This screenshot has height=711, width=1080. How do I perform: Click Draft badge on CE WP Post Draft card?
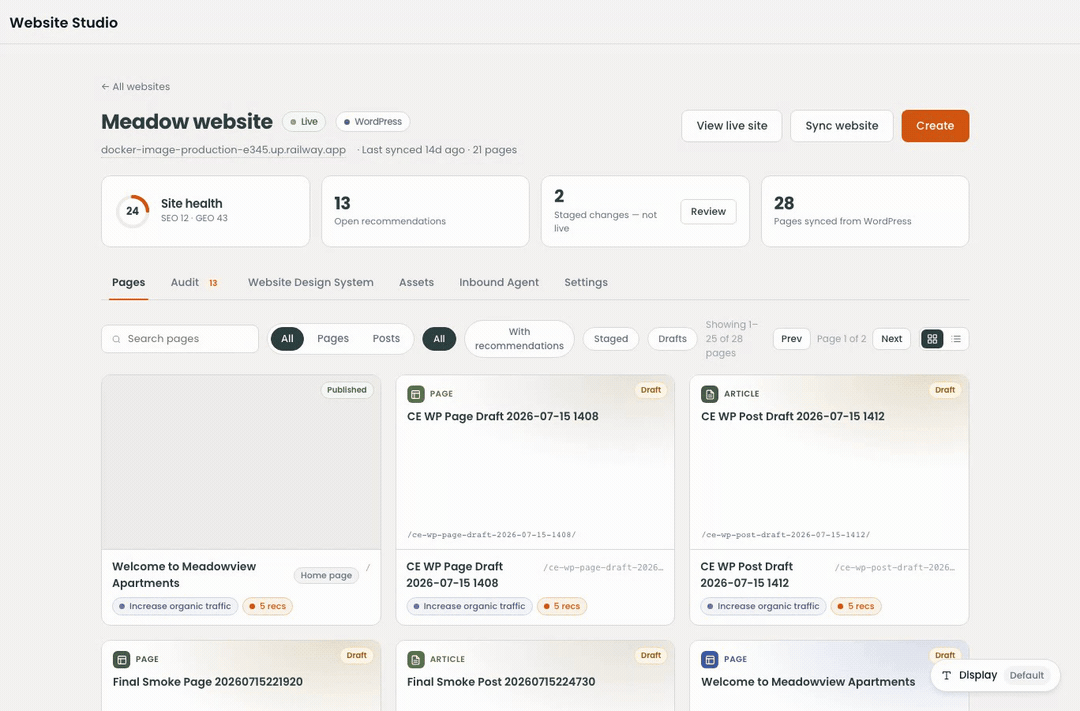[944, 390]
